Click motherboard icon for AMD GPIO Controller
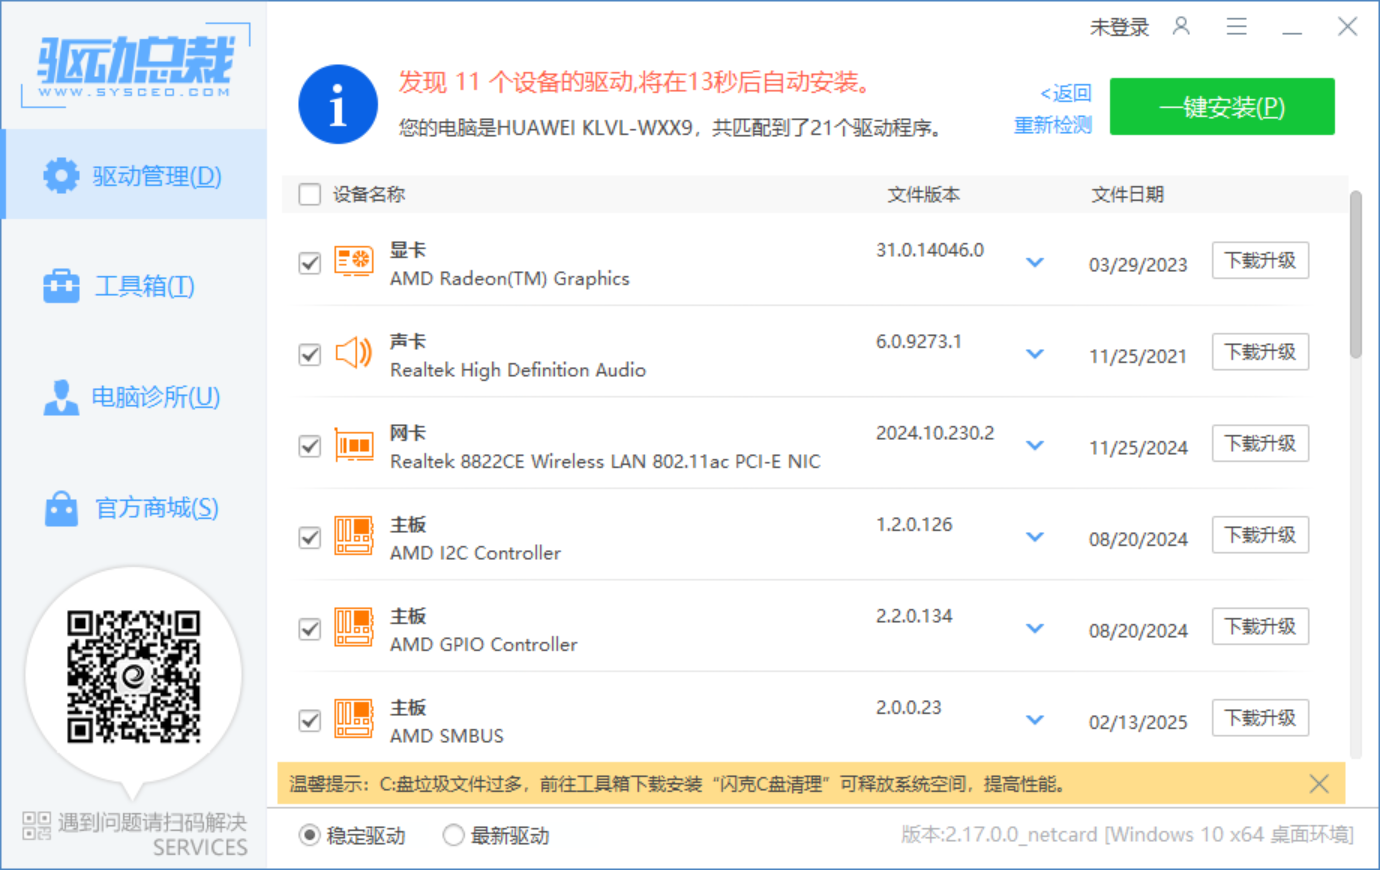This screenshot has width=1380, height=870. pos(354,628)
